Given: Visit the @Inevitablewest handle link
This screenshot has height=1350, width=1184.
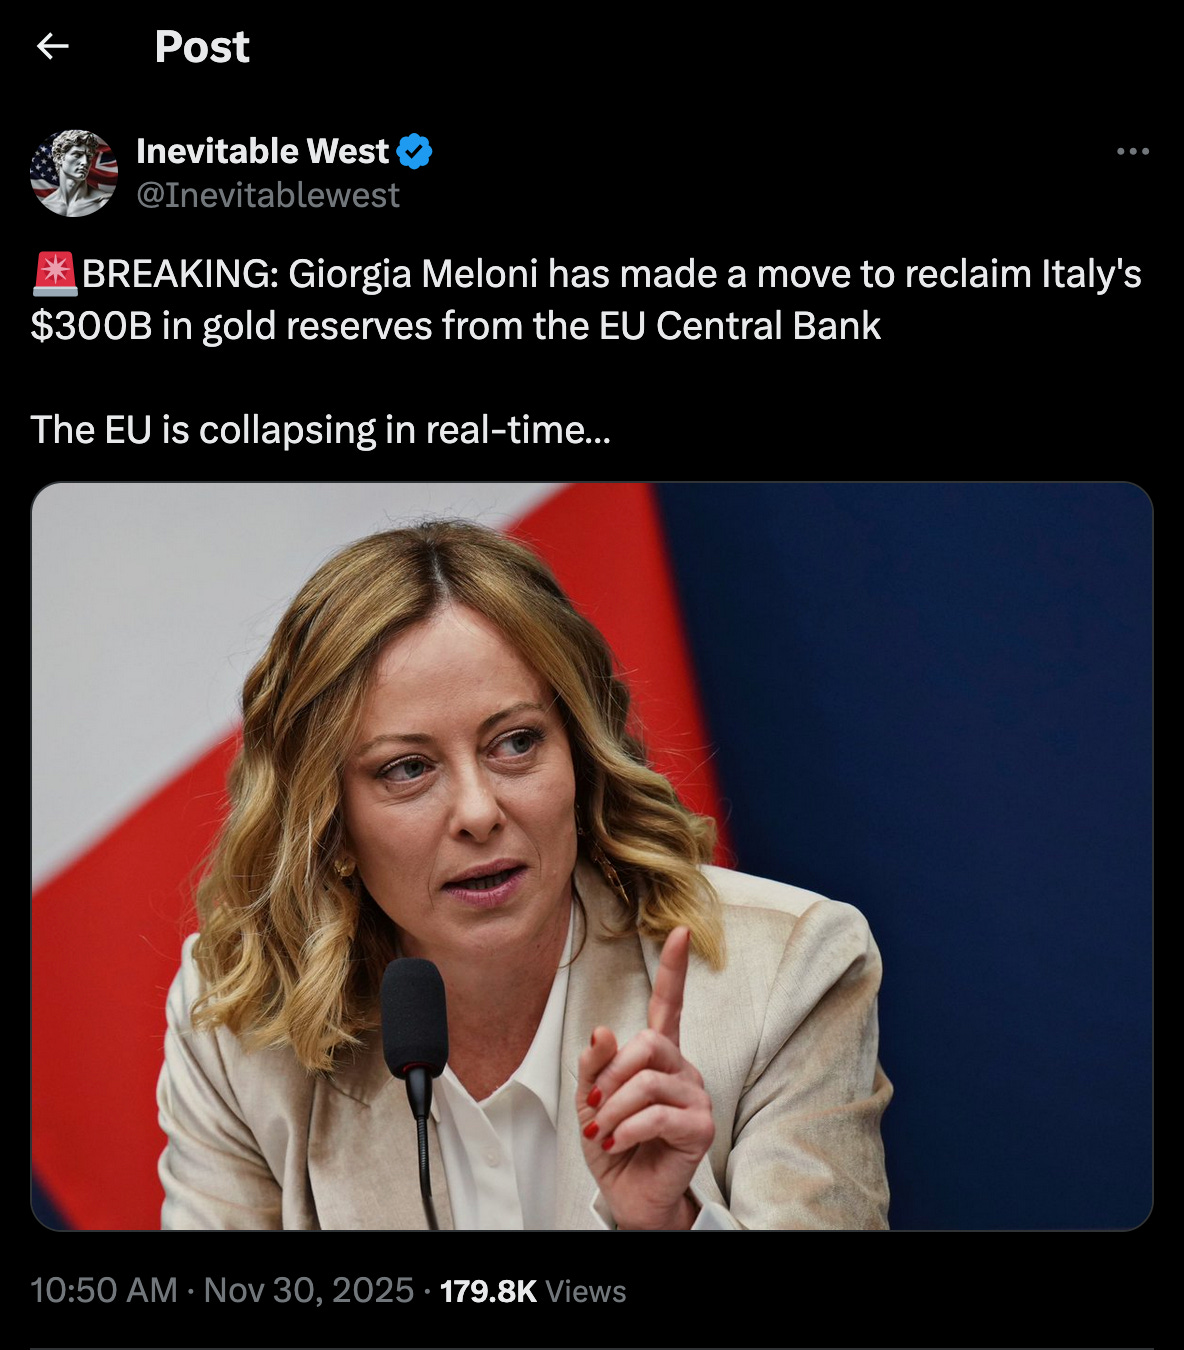Looking at the screenshot, I should pyautogui.click(x=267, y=195).
